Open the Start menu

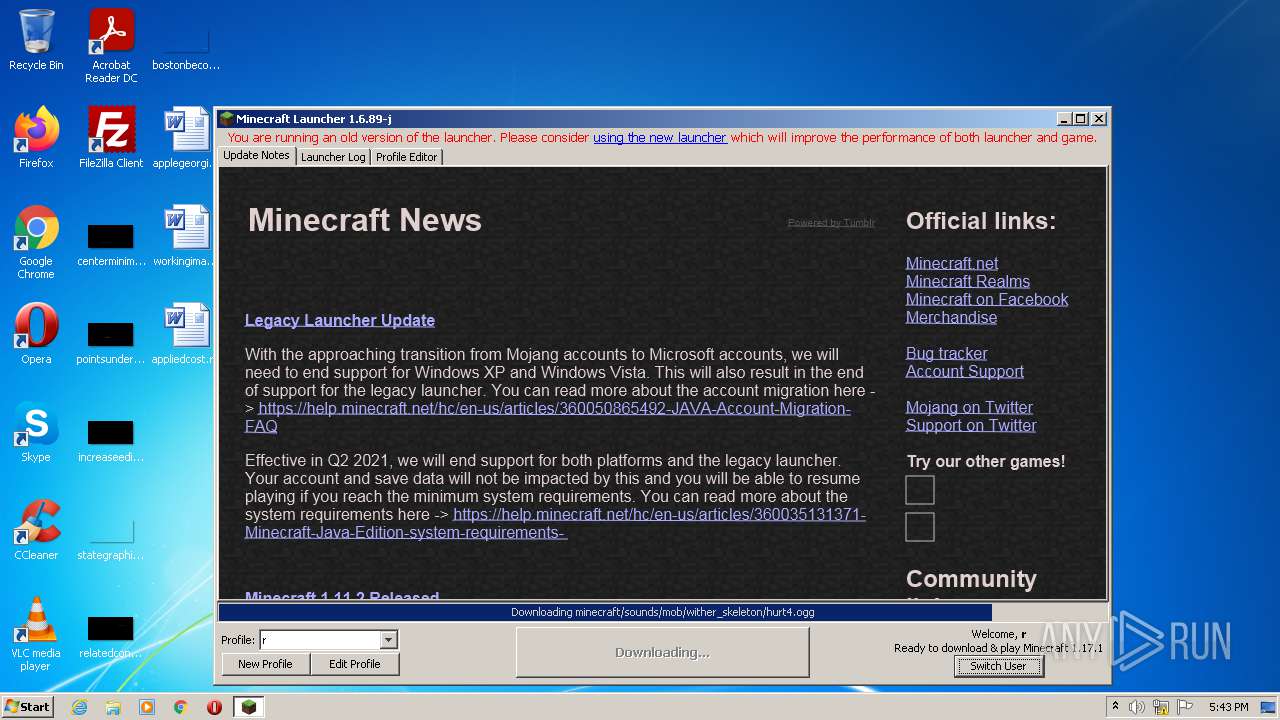pos(27,707)
